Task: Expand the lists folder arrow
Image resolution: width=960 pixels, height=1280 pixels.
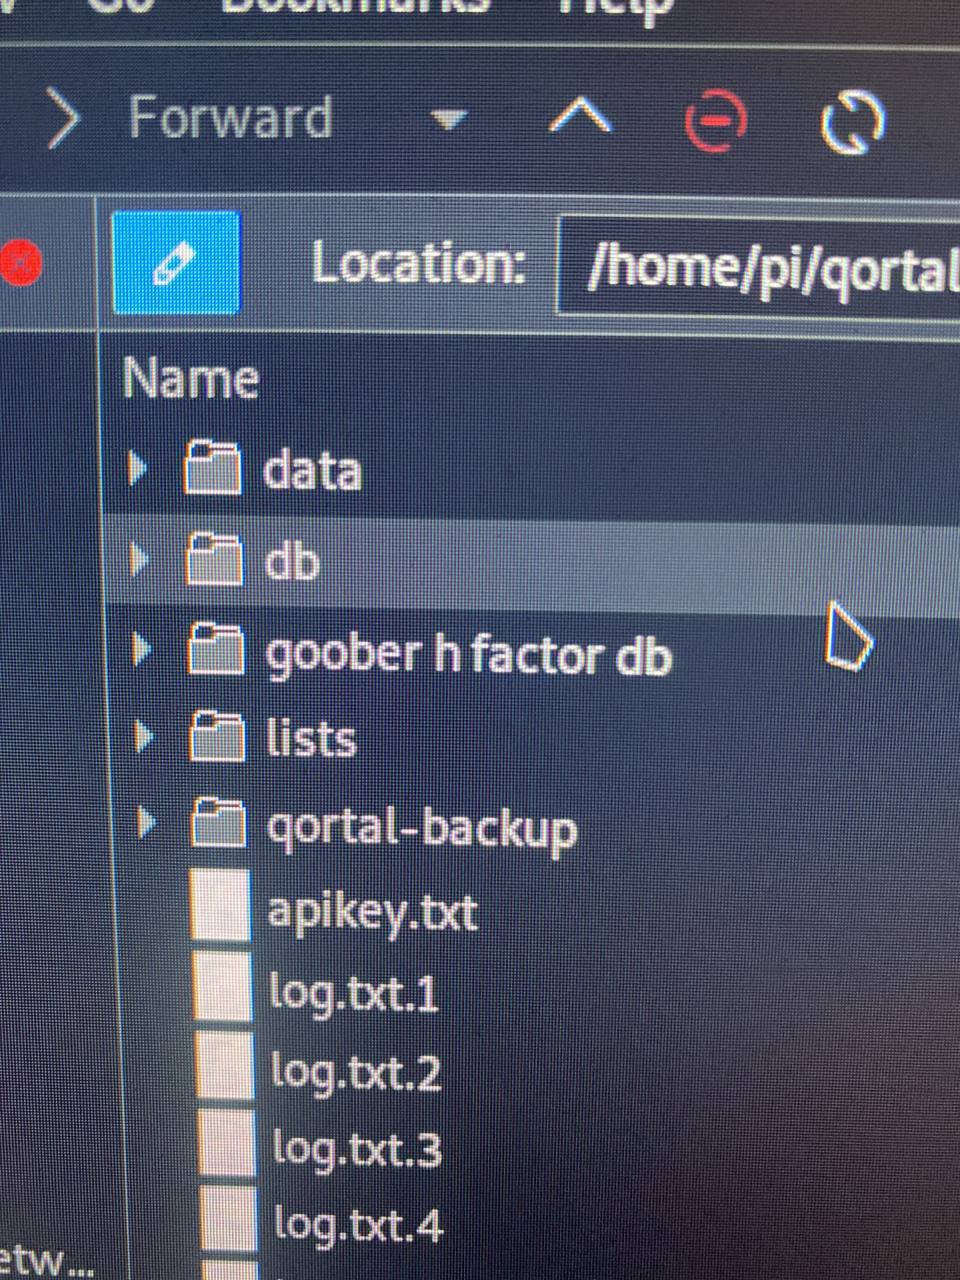Action: point(145,738)
